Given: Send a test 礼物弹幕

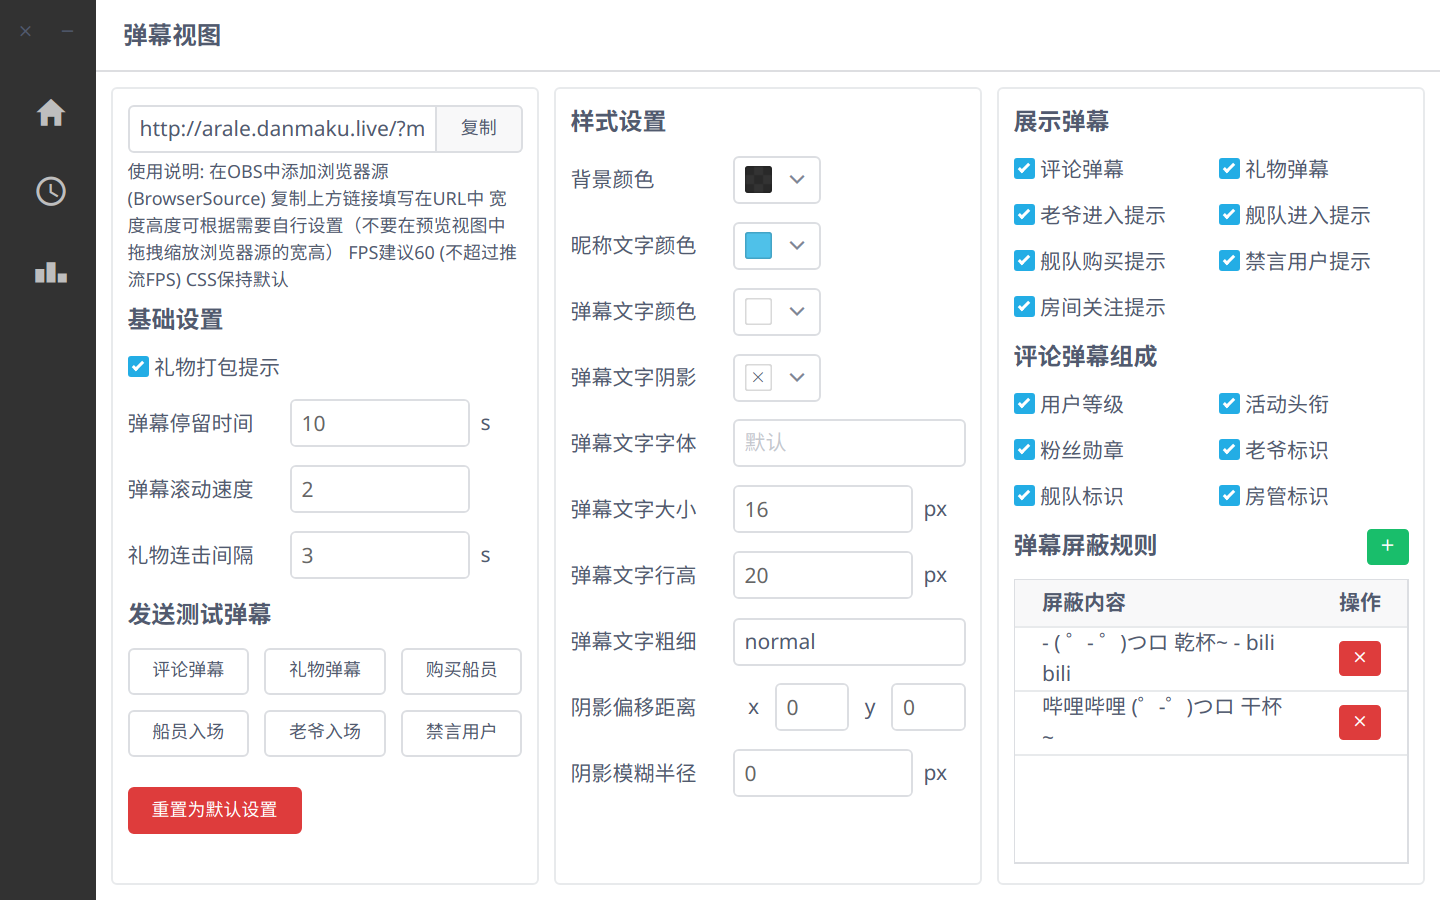Looking at the screenshot, I should point(324,670).
